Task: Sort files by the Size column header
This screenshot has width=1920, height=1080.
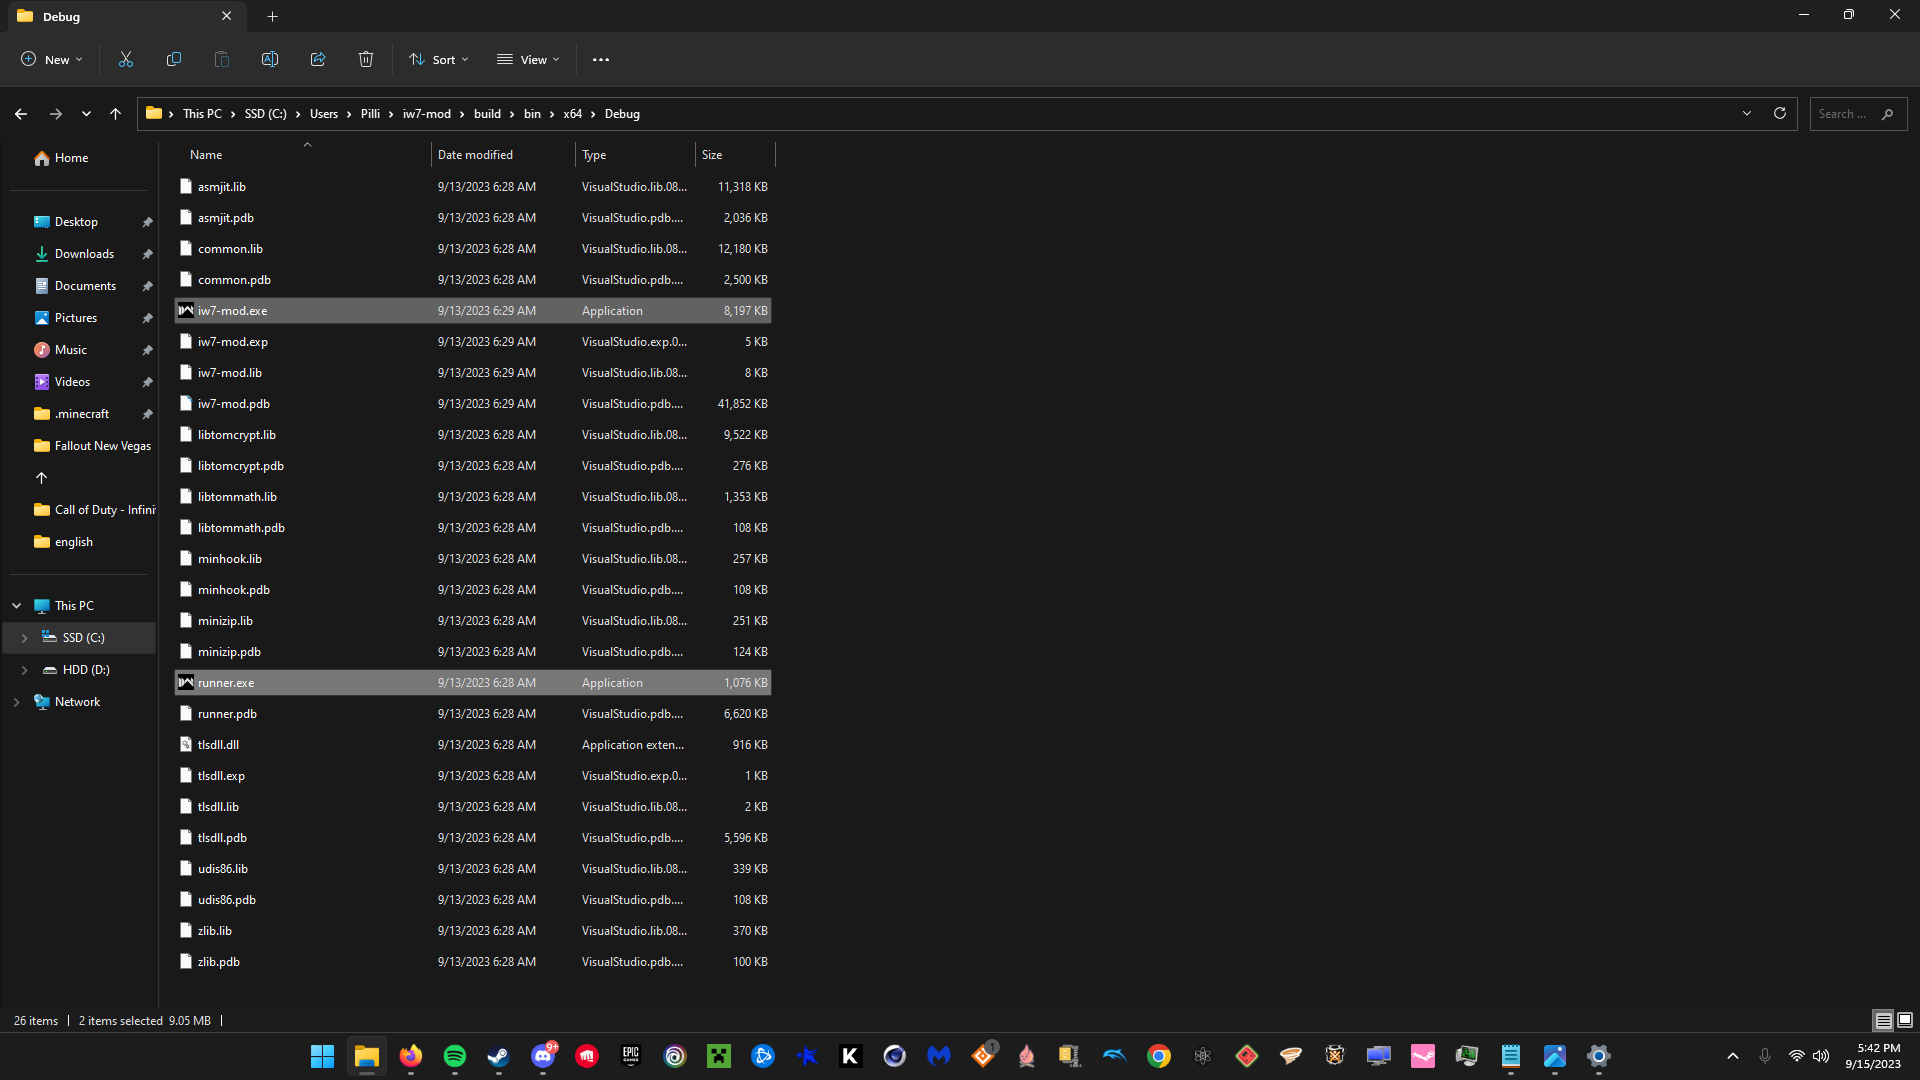Action: 733,155
